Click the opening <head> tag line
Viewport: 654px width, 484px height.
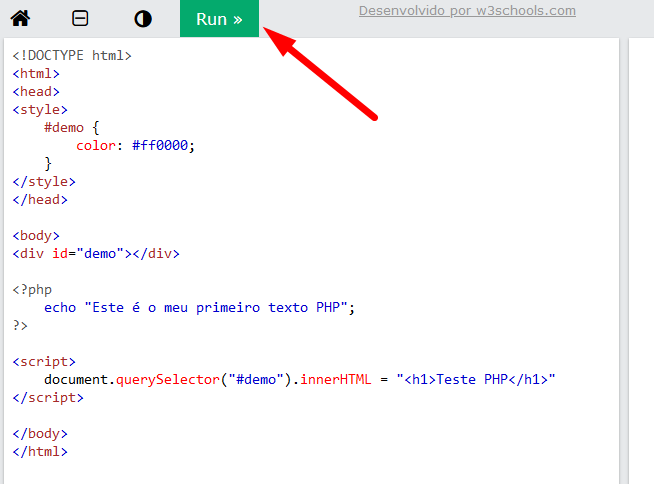pyautogui.click(x=36, y=91)
